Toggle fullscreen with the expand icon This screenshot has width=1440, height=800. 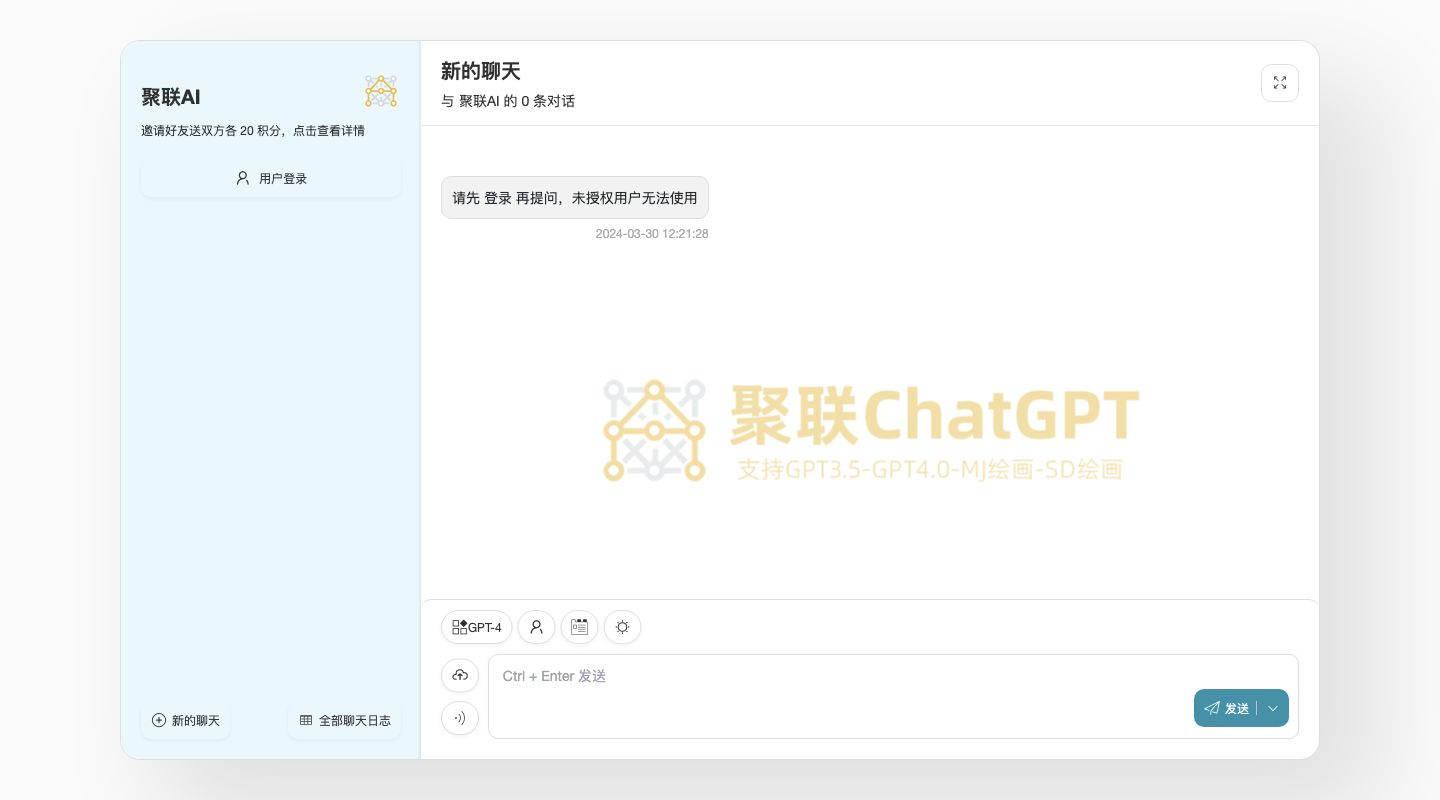coord(1280,83)
